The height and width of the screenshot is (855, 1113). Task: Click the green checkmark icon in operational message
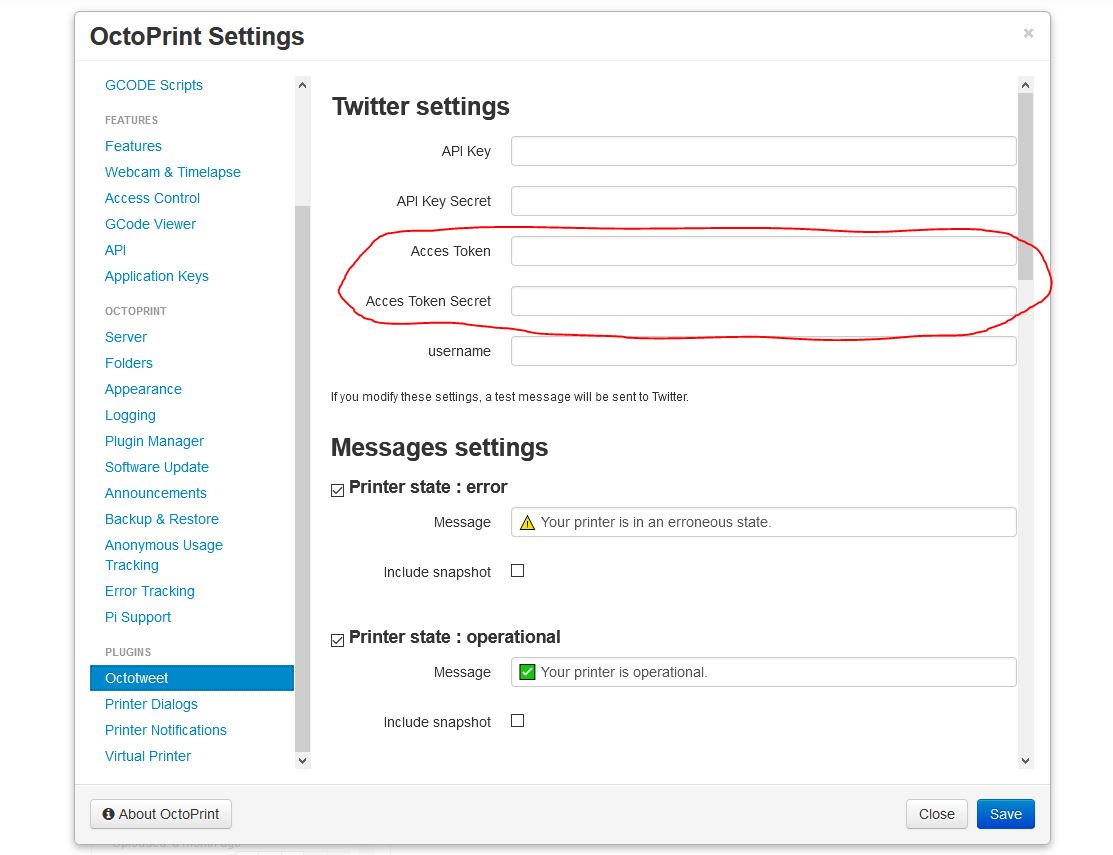click(x=527, y=672)
